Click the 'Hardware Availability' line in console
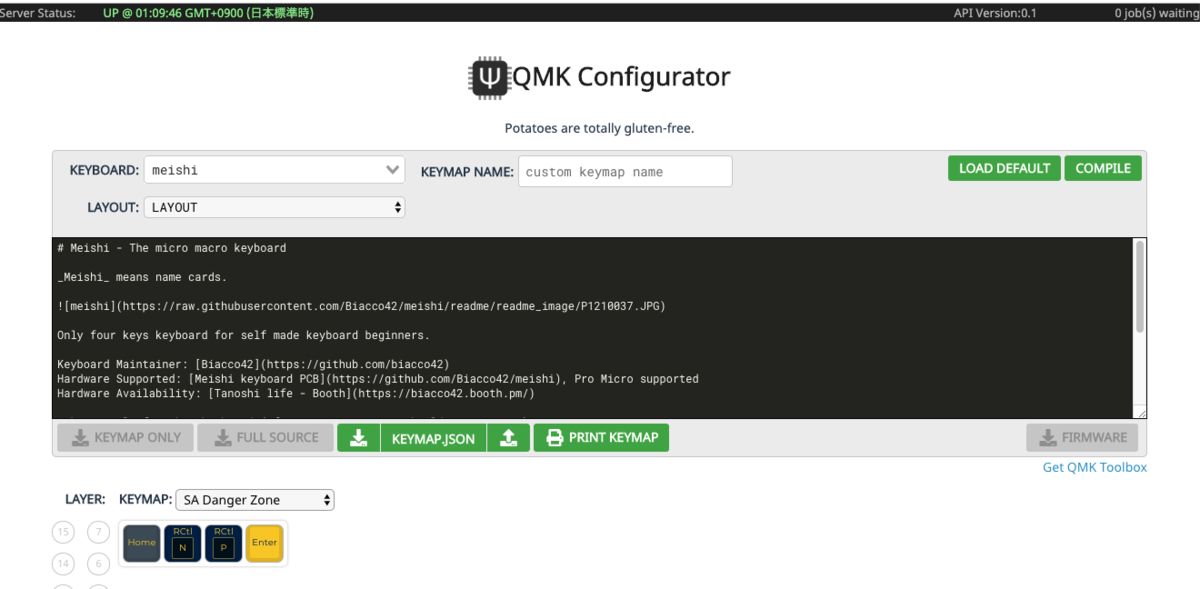The width and height of the screenshot is (1200, 589). [296, 393]
